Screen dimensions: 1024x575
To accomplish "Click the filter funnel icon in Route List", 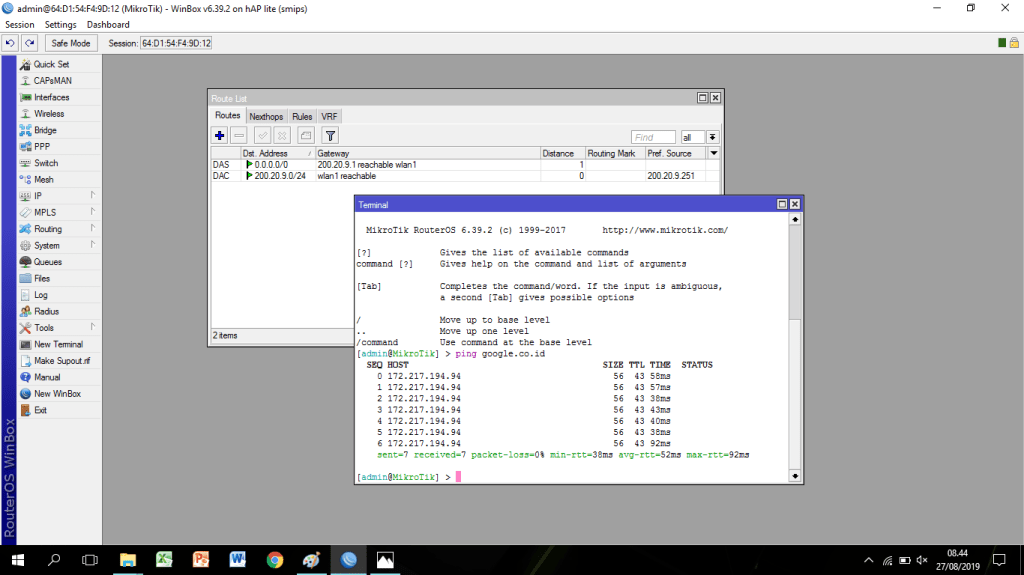I will (330, 135).
